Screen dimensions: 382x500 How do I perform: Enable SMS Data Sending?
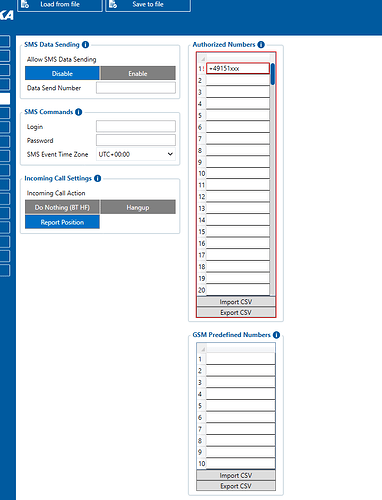[138, 73]
